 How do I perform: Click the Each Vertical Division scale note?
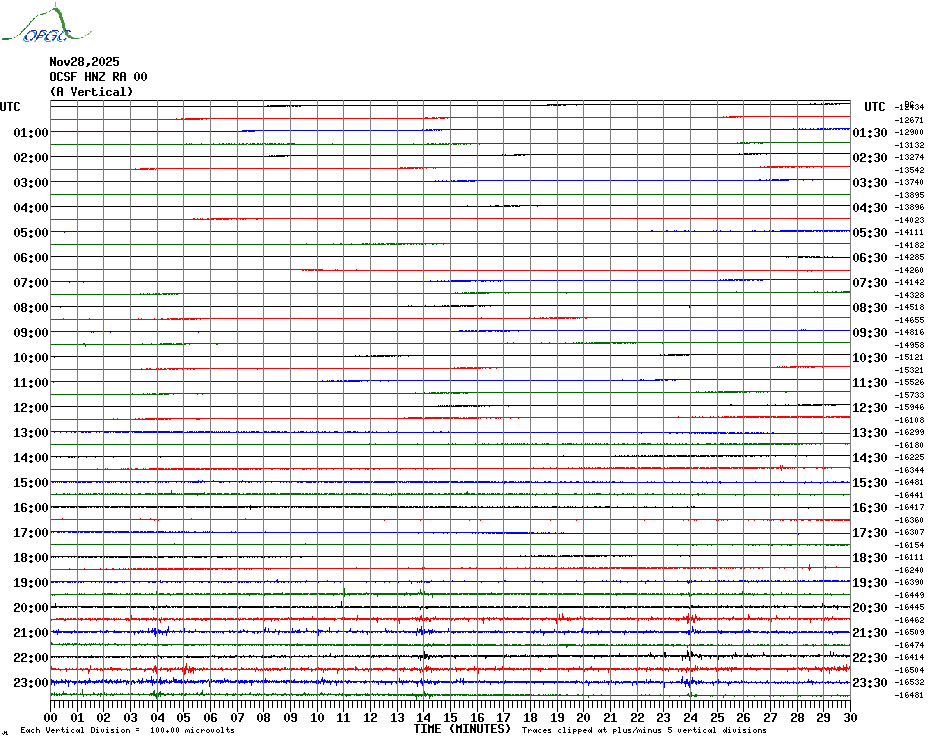pos(127,731)
